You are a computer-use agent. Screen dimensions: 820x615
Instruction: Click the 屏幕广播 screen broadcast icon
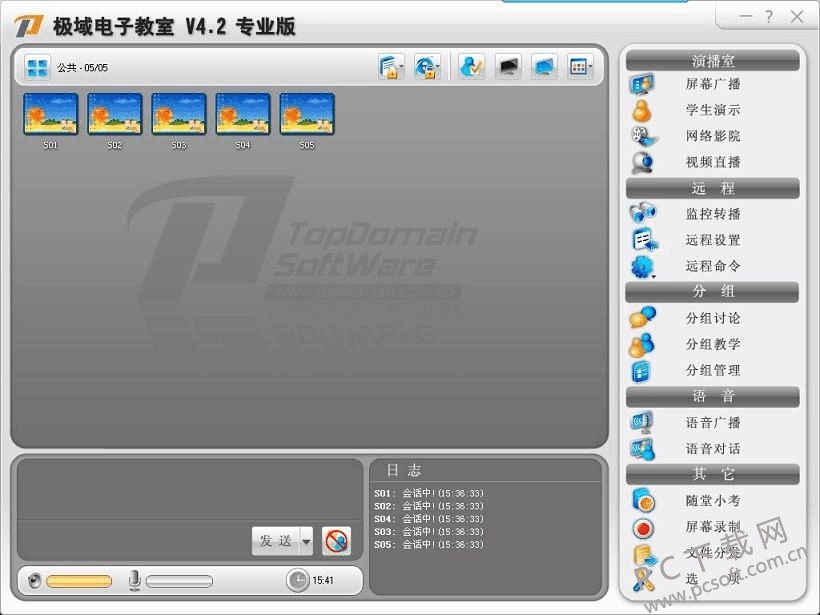click(x=642, y=84)
